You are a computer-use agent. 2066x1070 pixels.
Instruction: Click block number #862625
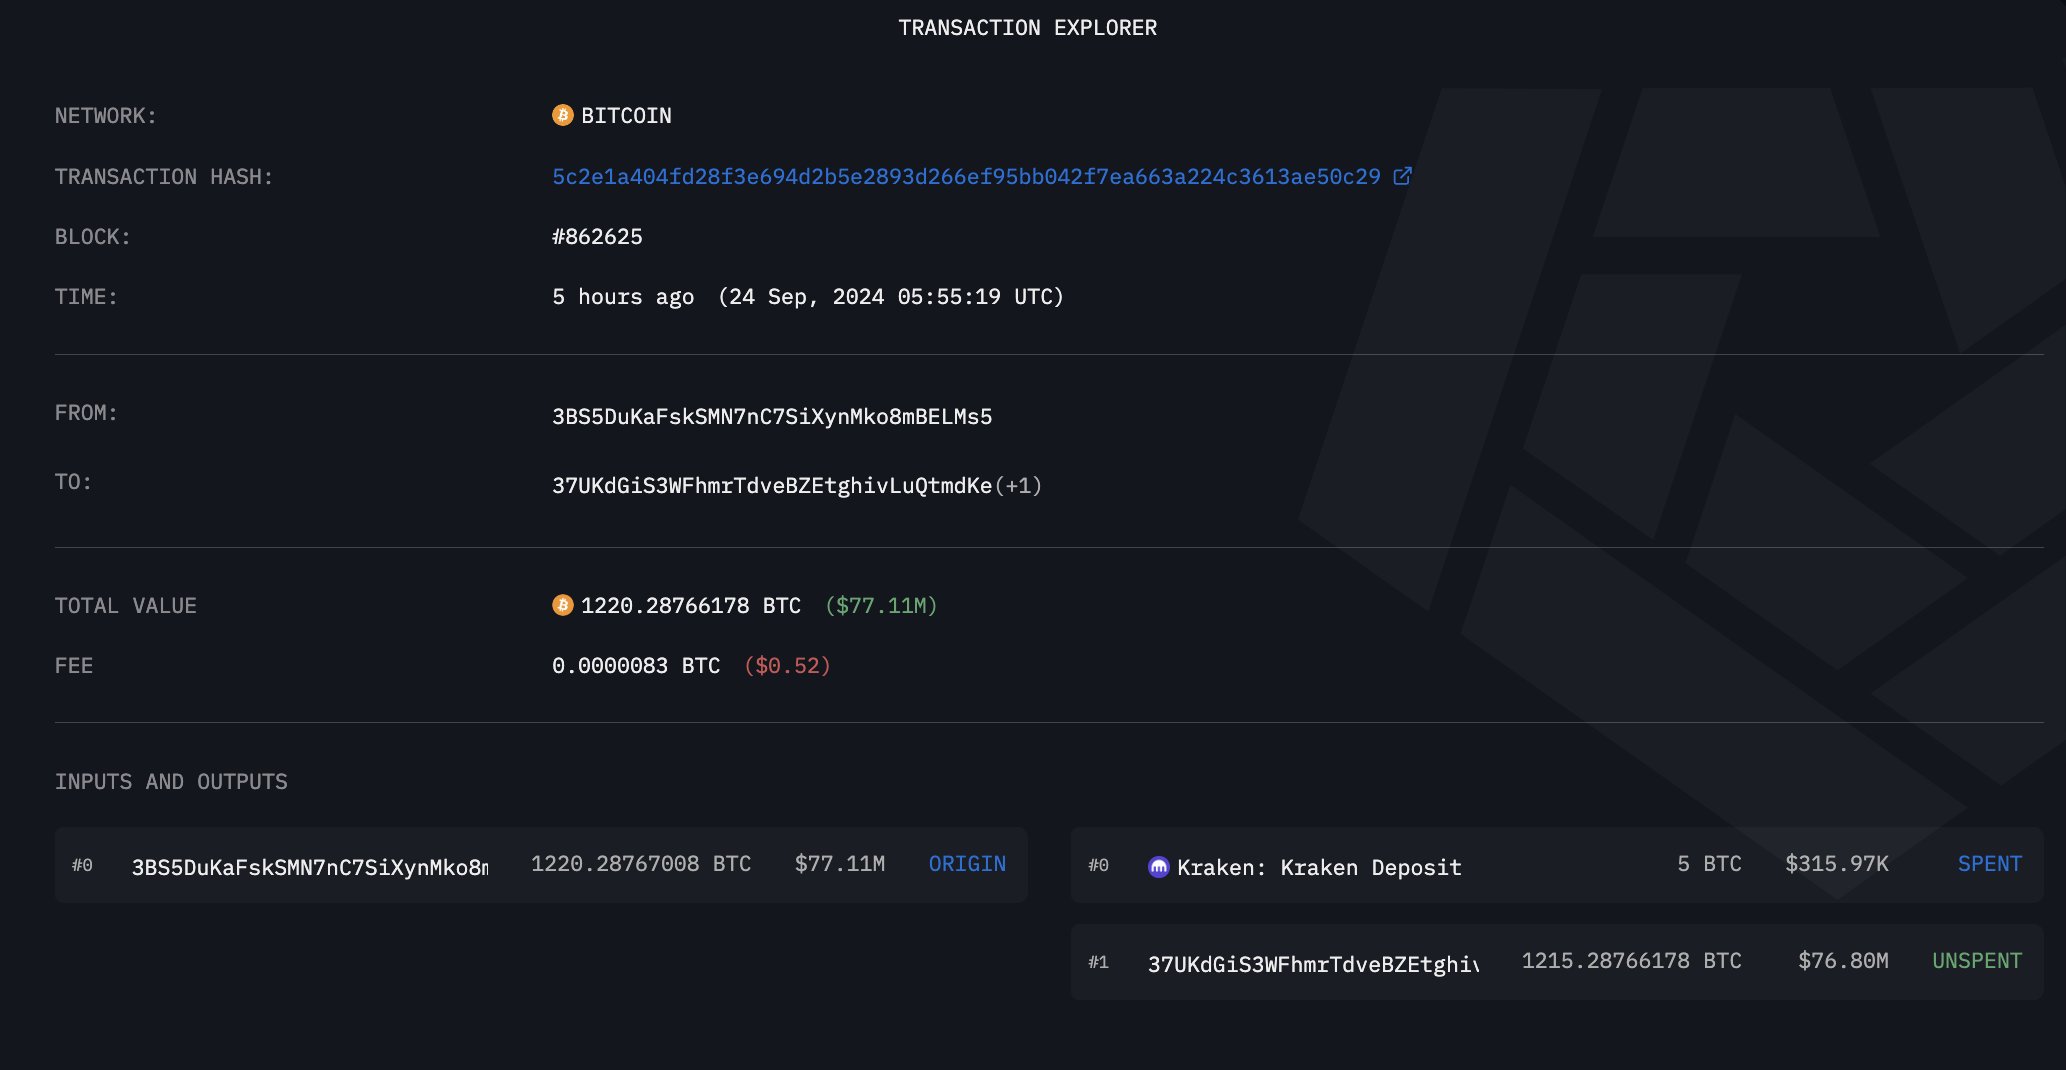597,237
